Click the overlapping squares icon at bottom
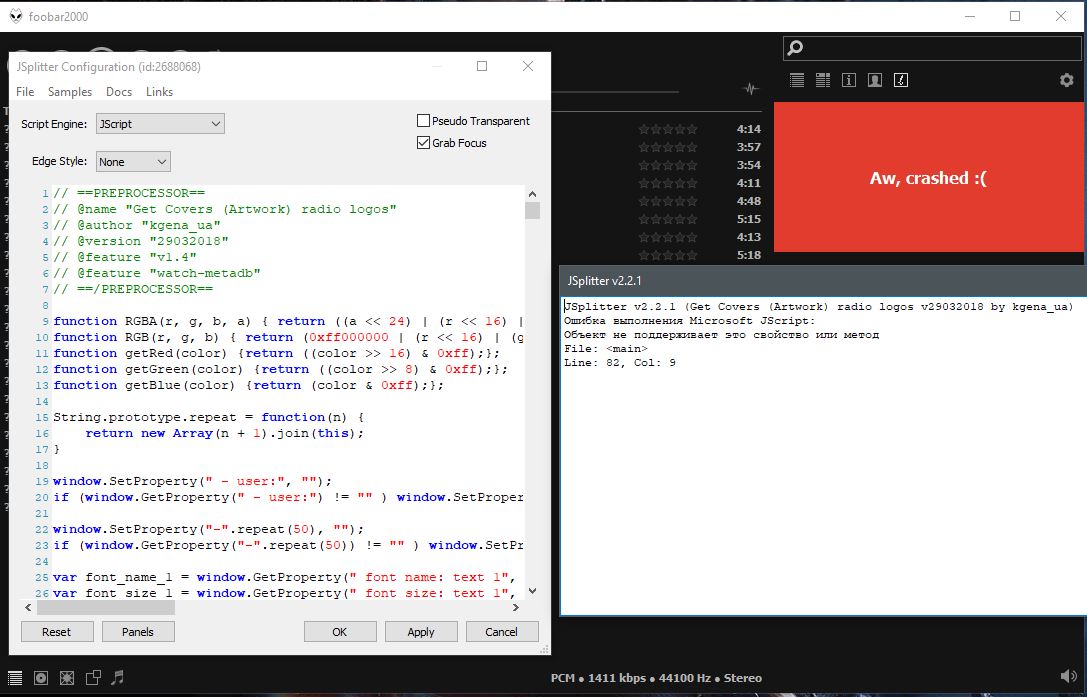Screen dimensions: 1087x697 click(x=93, y=678)
